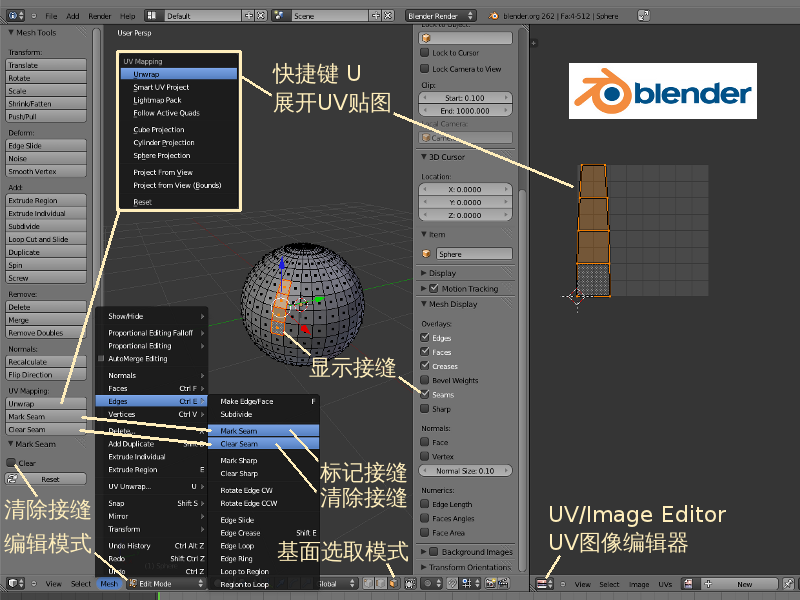This screenshot has width=800, height=600.
Task: Click the Loop Cut and Slide button
Action: [46, 239]
